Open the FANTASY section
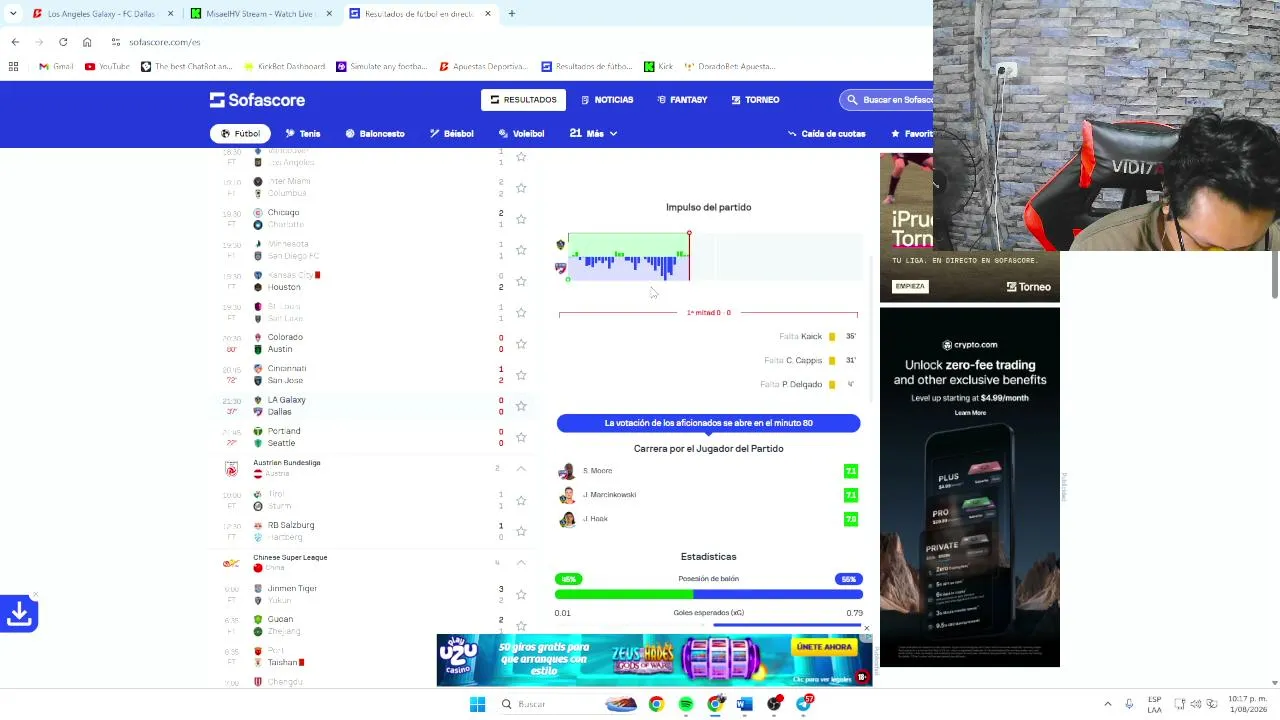Image resolution: width=1280 pixels, height=720 pixels. pos(682,100)
